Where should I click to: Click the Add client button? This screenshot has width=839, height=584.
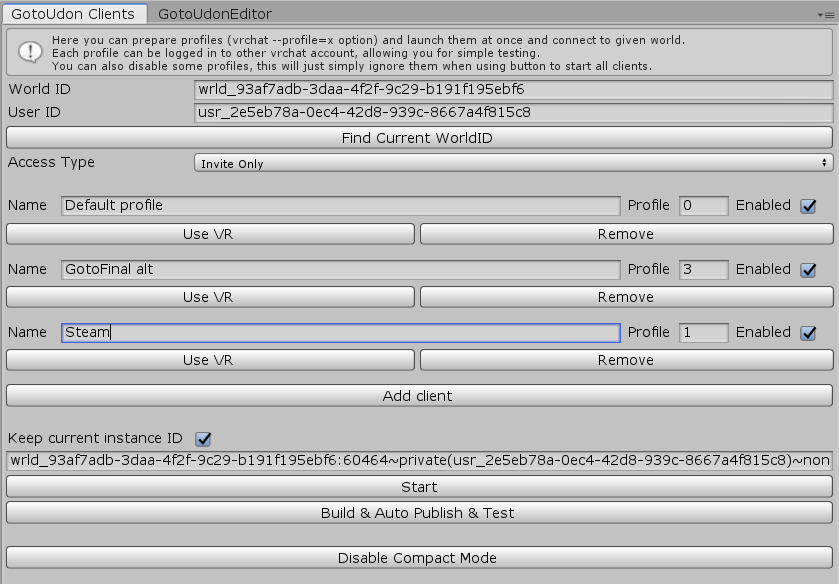419,396
